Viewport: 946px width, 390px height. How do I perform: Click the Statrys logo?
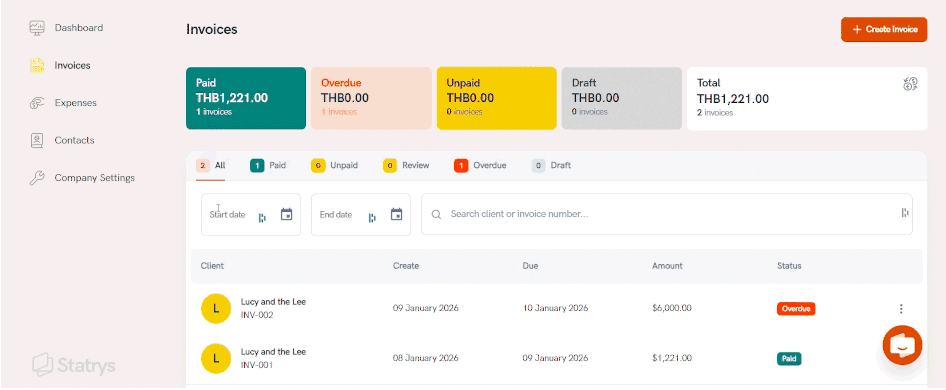[74, 365]
